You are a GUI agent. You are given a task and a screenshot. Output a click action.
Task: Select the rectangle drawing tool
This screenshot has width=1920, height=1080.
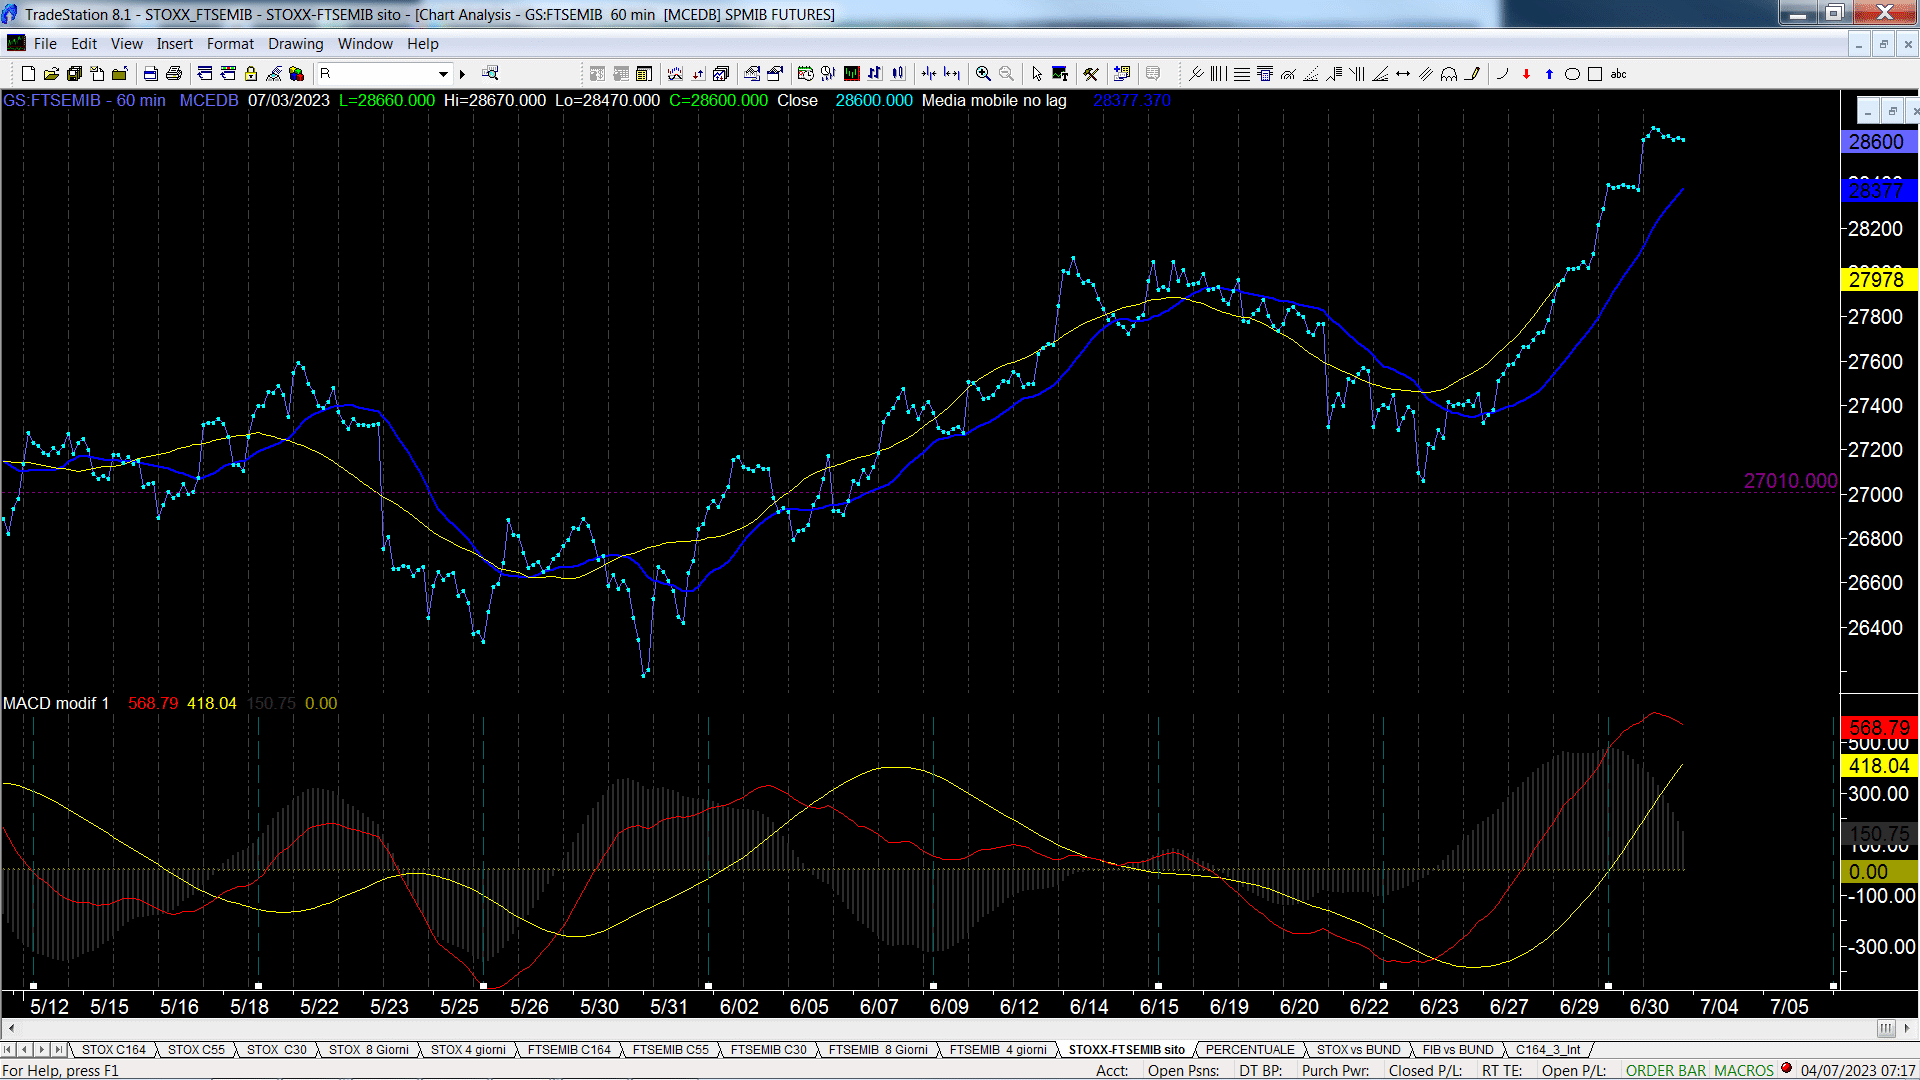tap(1595, 74)
